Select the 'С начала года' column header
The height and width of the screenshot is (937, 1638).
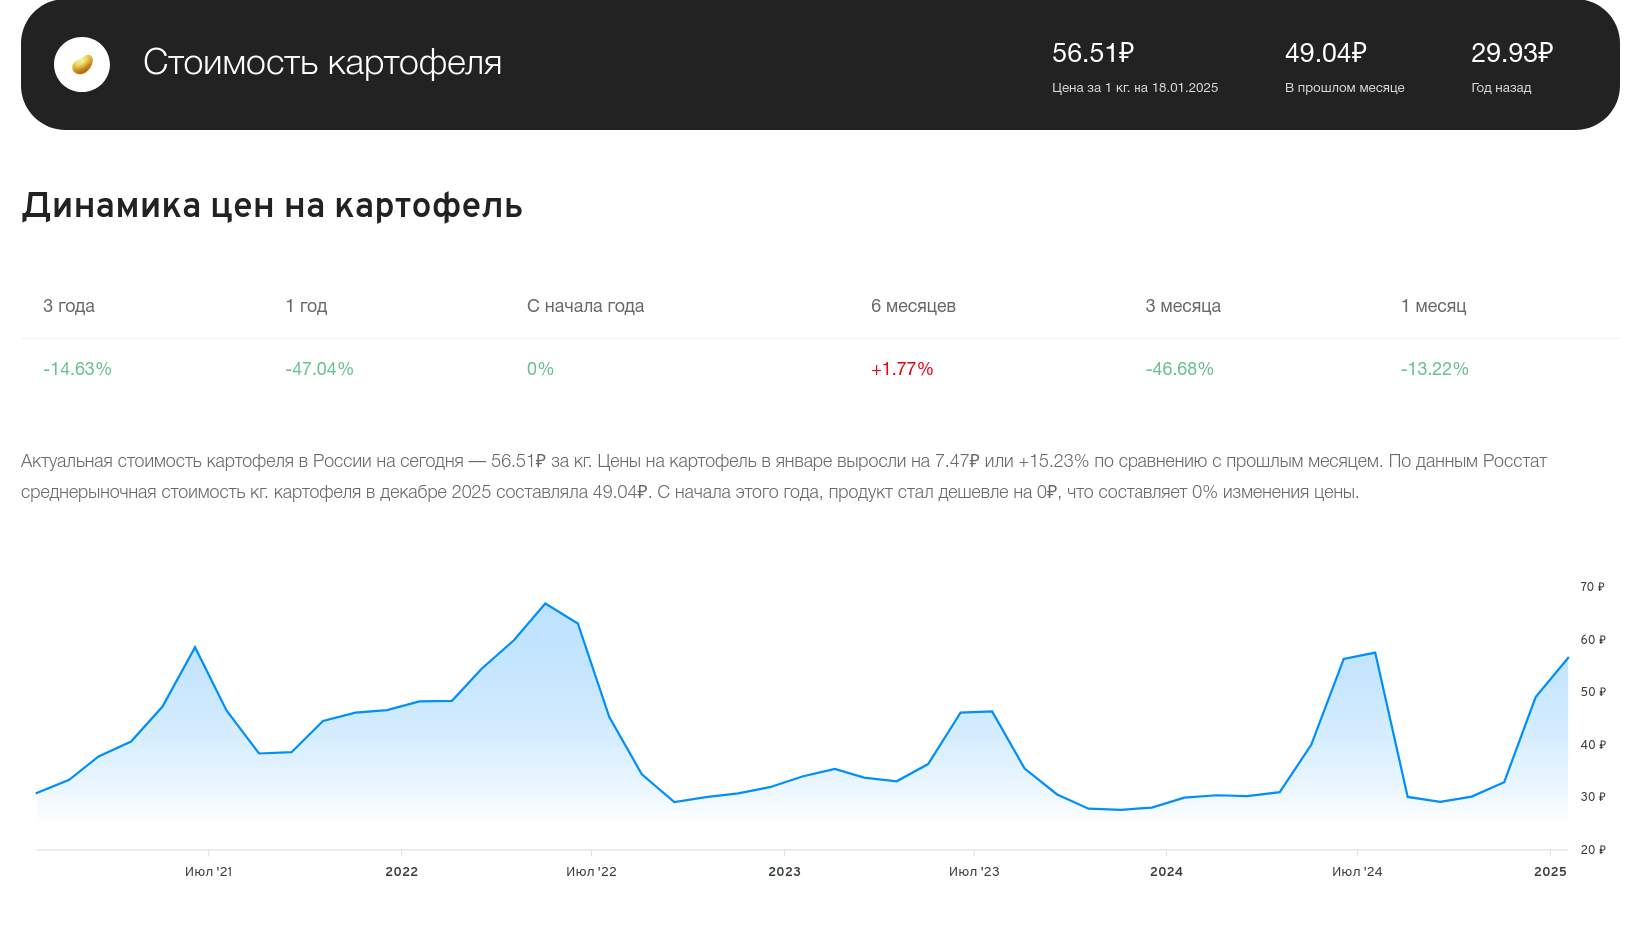coord(585,306)
